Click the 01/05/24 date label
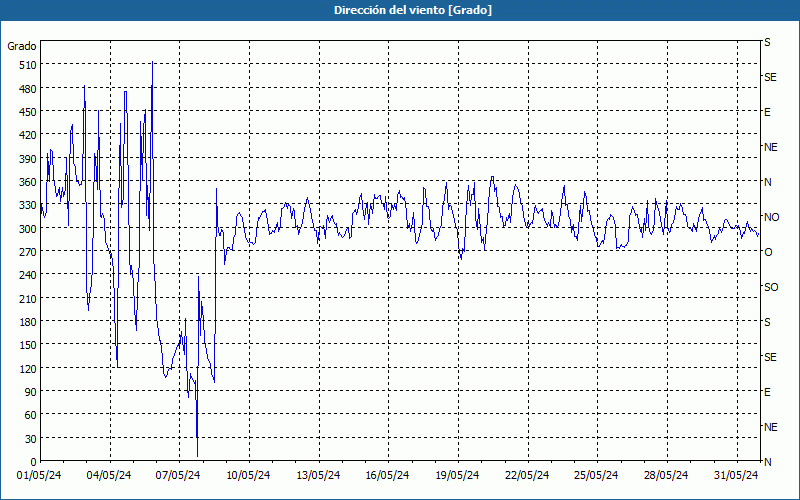800x500 pixels. [x=39, y=476]
